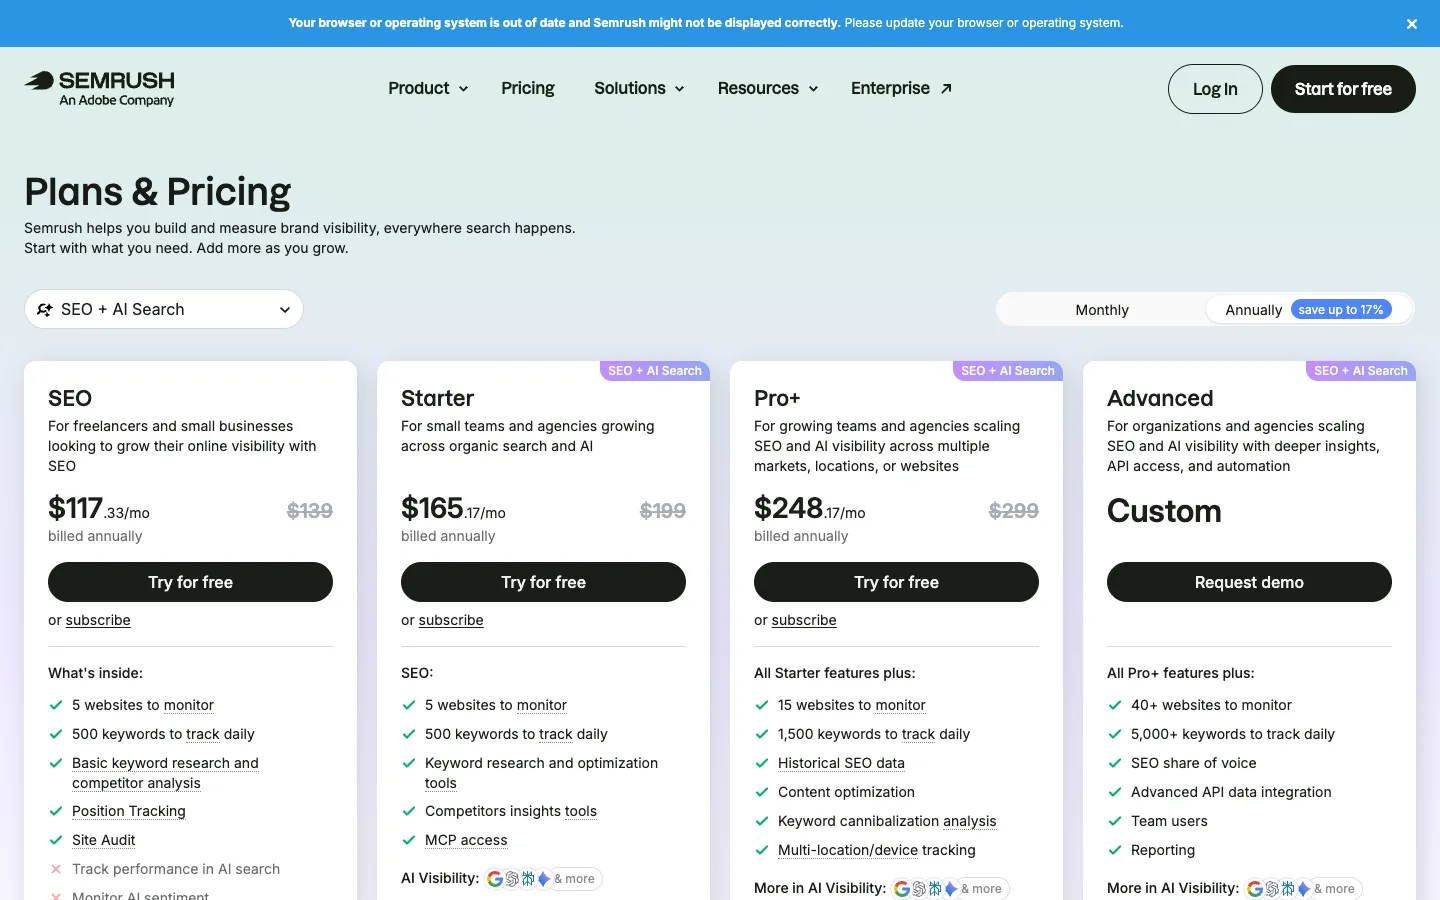Click Request demo on Advanced plan
1440x900 pixels.
click(x=1249, y=582)
